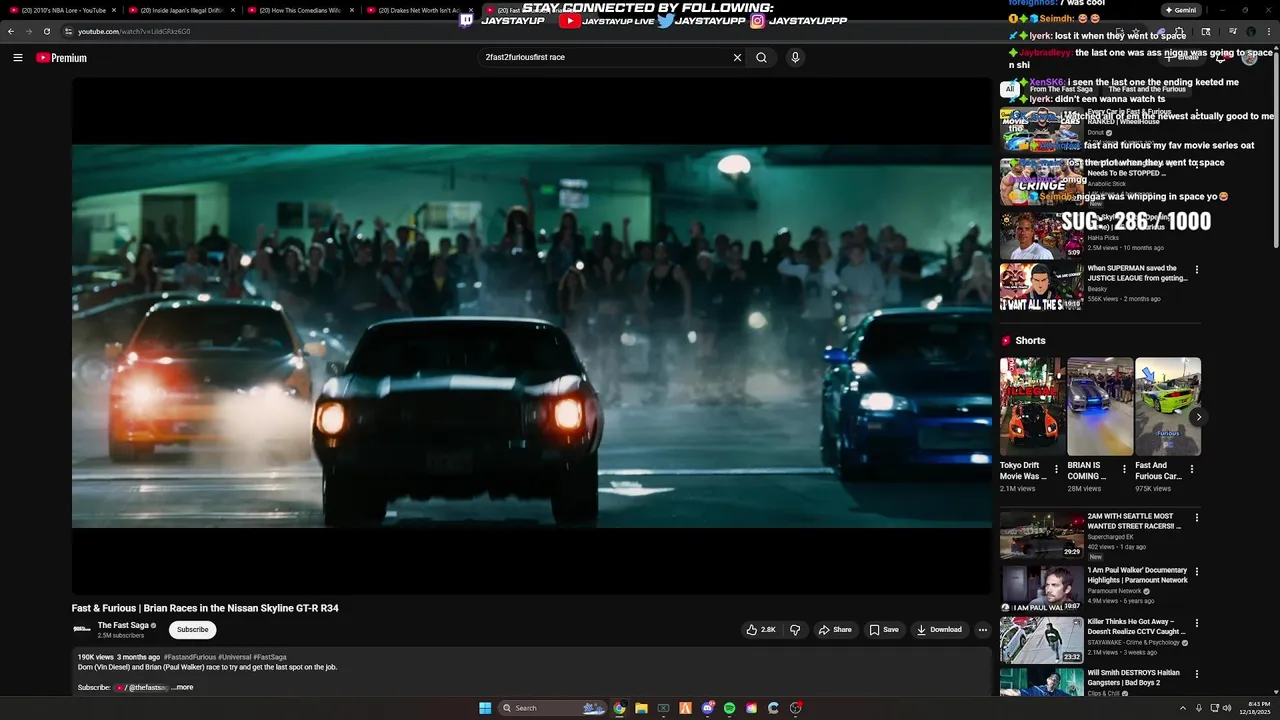Screen dimensions: 1280x720
Task: Open the #FastSaga hashtag link
Action: 270,658
